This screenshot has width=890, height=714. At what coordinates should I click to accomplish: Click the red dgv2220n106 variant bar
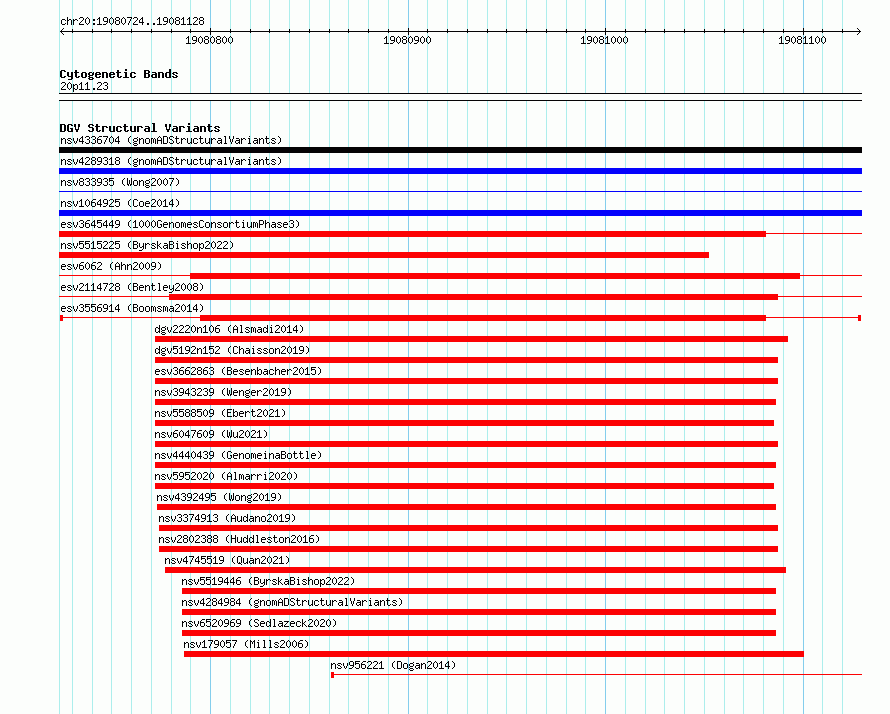point(471,339)
